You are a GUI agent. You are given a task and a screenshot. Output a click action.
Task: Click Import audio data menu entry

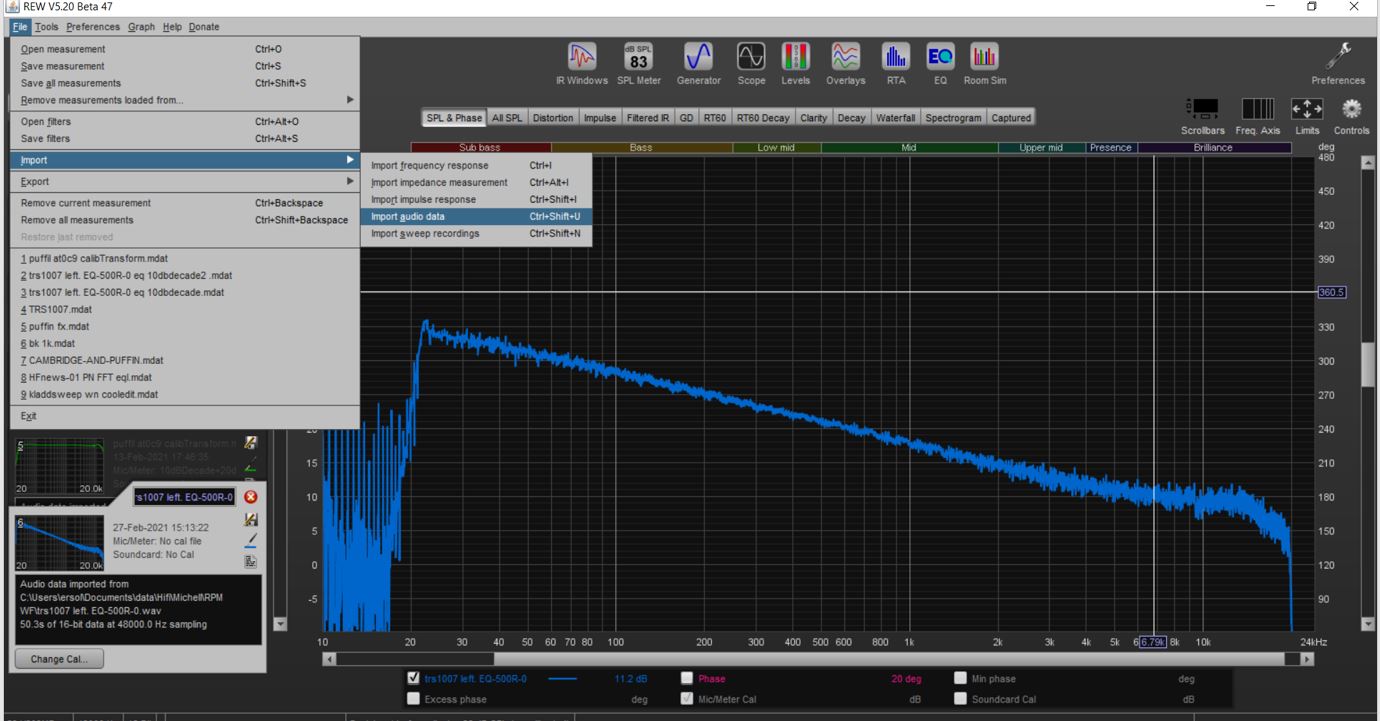[x=476, y=216]
